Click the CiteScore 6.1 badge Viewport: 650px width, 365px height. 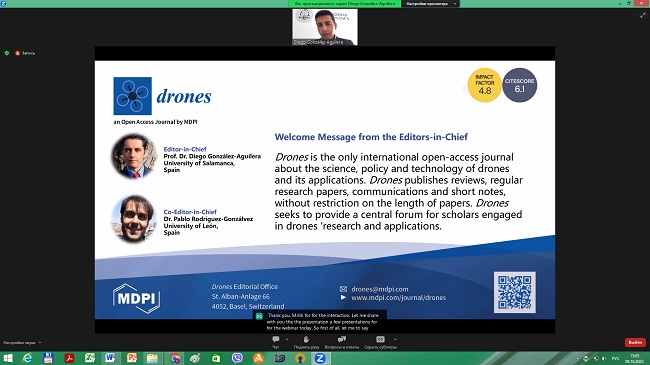coord(519,85)
